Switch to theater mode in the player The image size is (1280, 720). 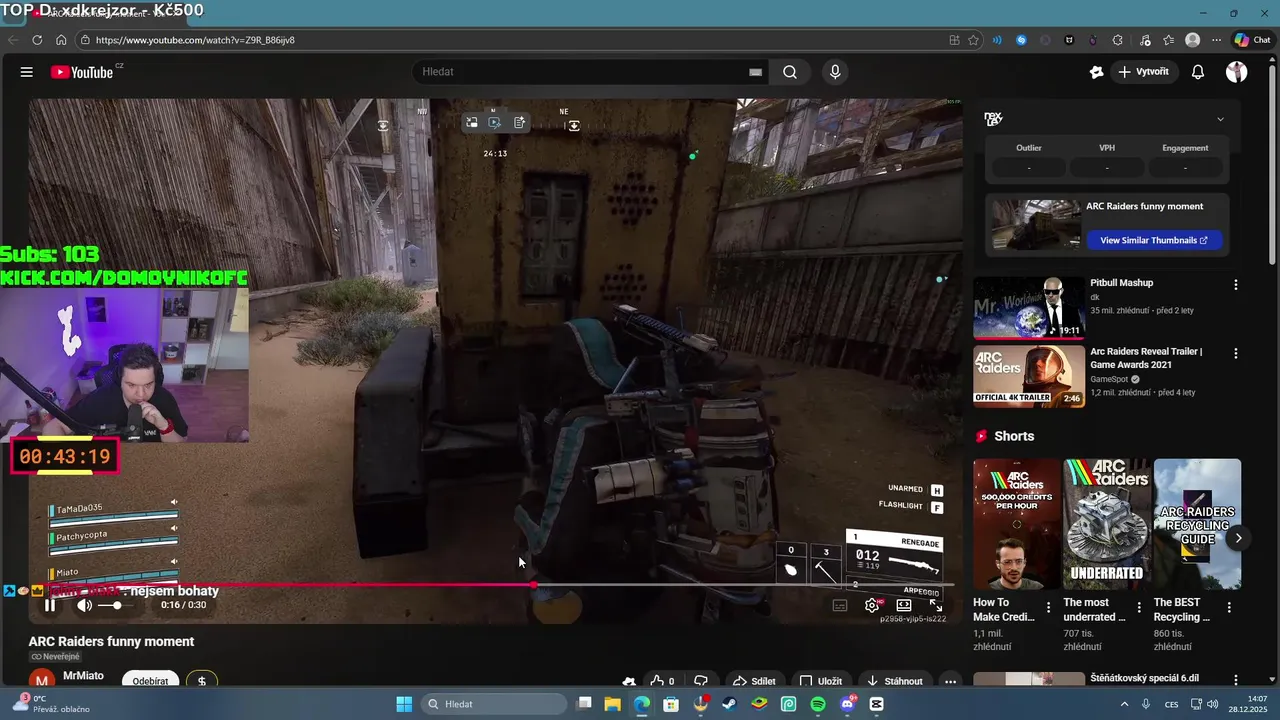click(904, 605)
